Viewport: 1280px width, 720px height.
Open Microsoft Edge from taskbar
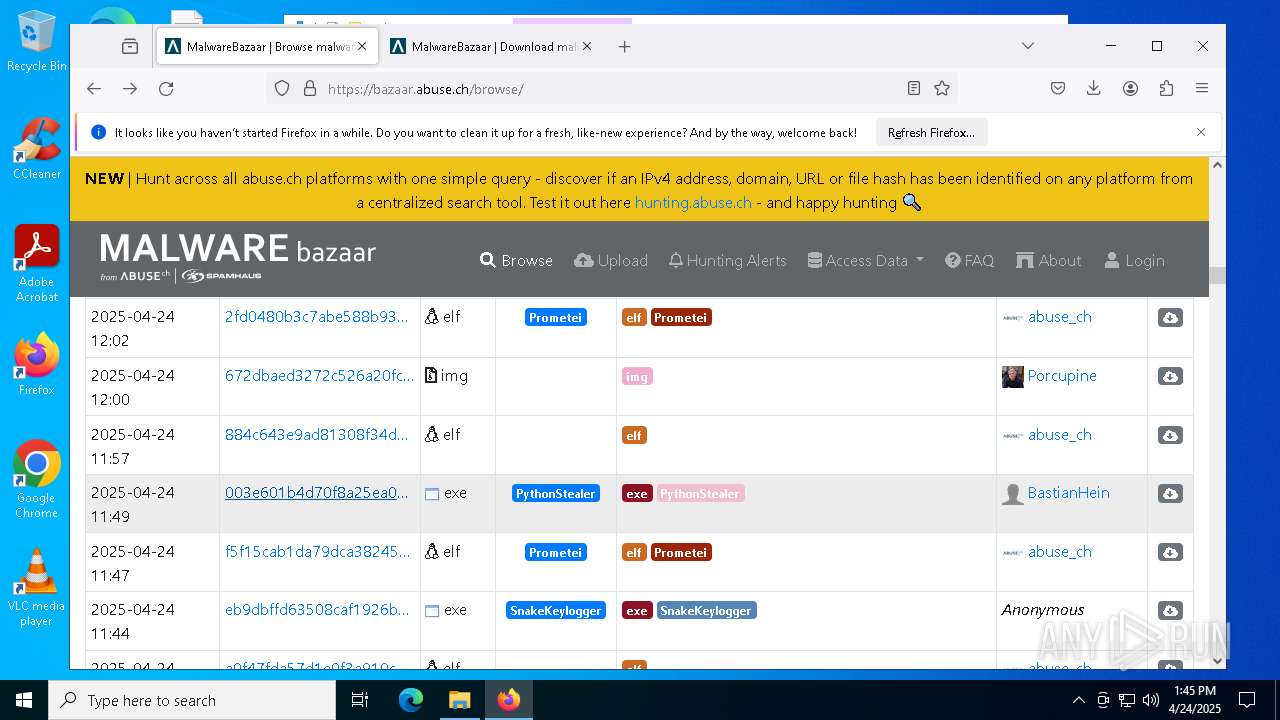(x=411, y=700)
